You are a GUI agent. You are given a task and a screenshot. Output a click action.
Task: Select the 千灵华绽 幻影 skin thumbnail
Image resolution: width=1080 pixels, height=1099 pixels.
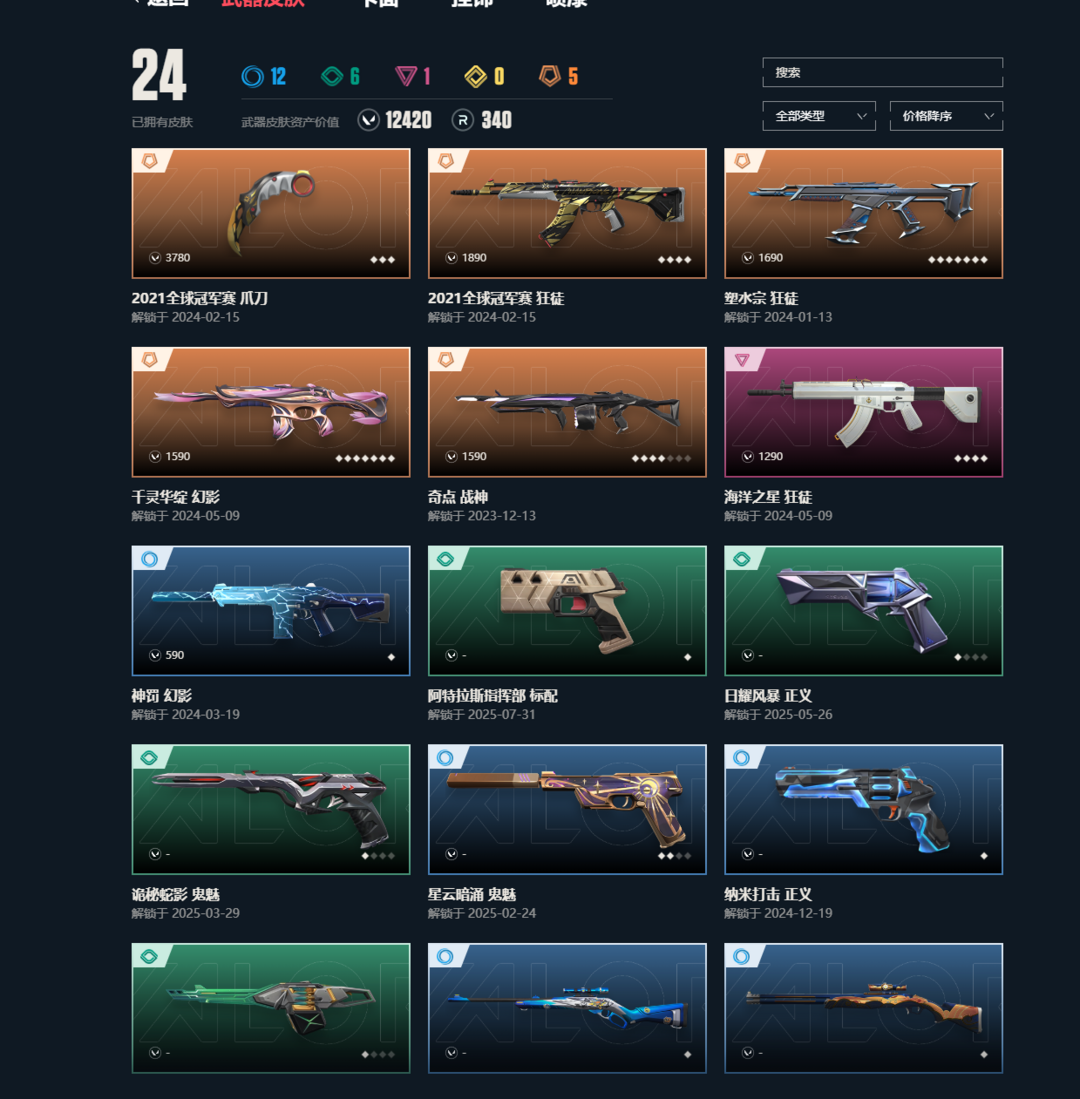[271, 412]
